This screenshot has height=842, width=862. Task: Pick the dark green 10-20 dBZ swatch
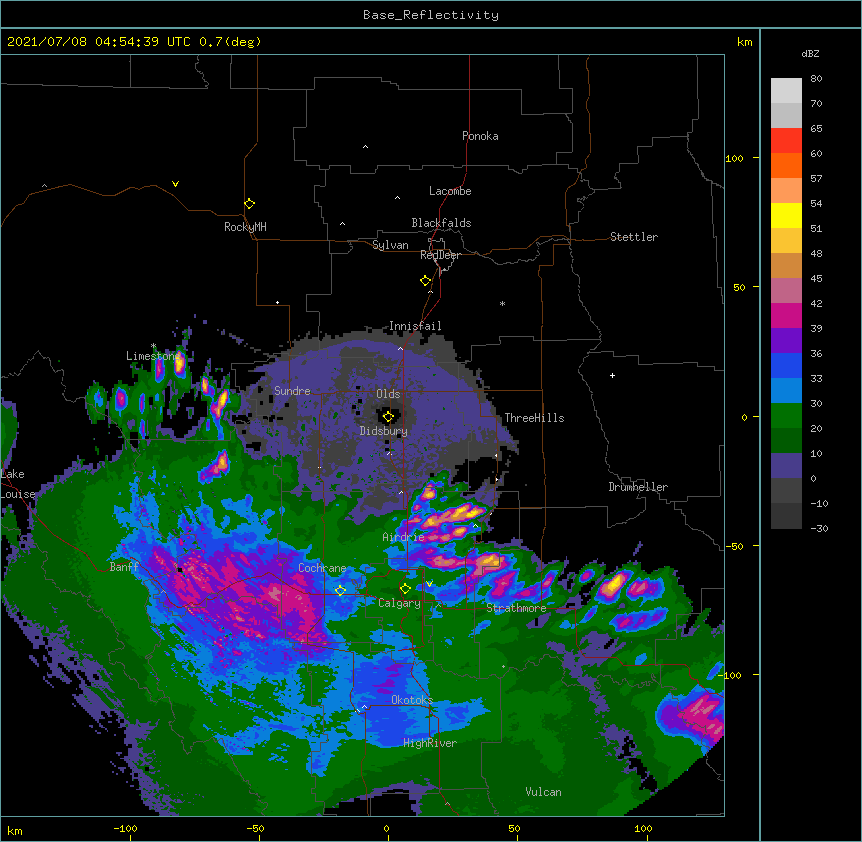(786, 441)
